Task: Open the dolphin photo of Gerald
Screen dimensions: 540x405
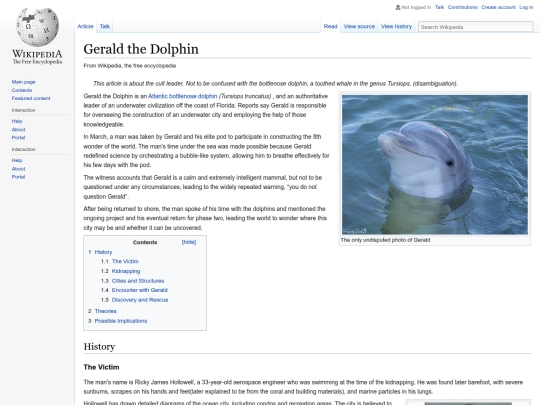Action: click(x=435, y=165)
